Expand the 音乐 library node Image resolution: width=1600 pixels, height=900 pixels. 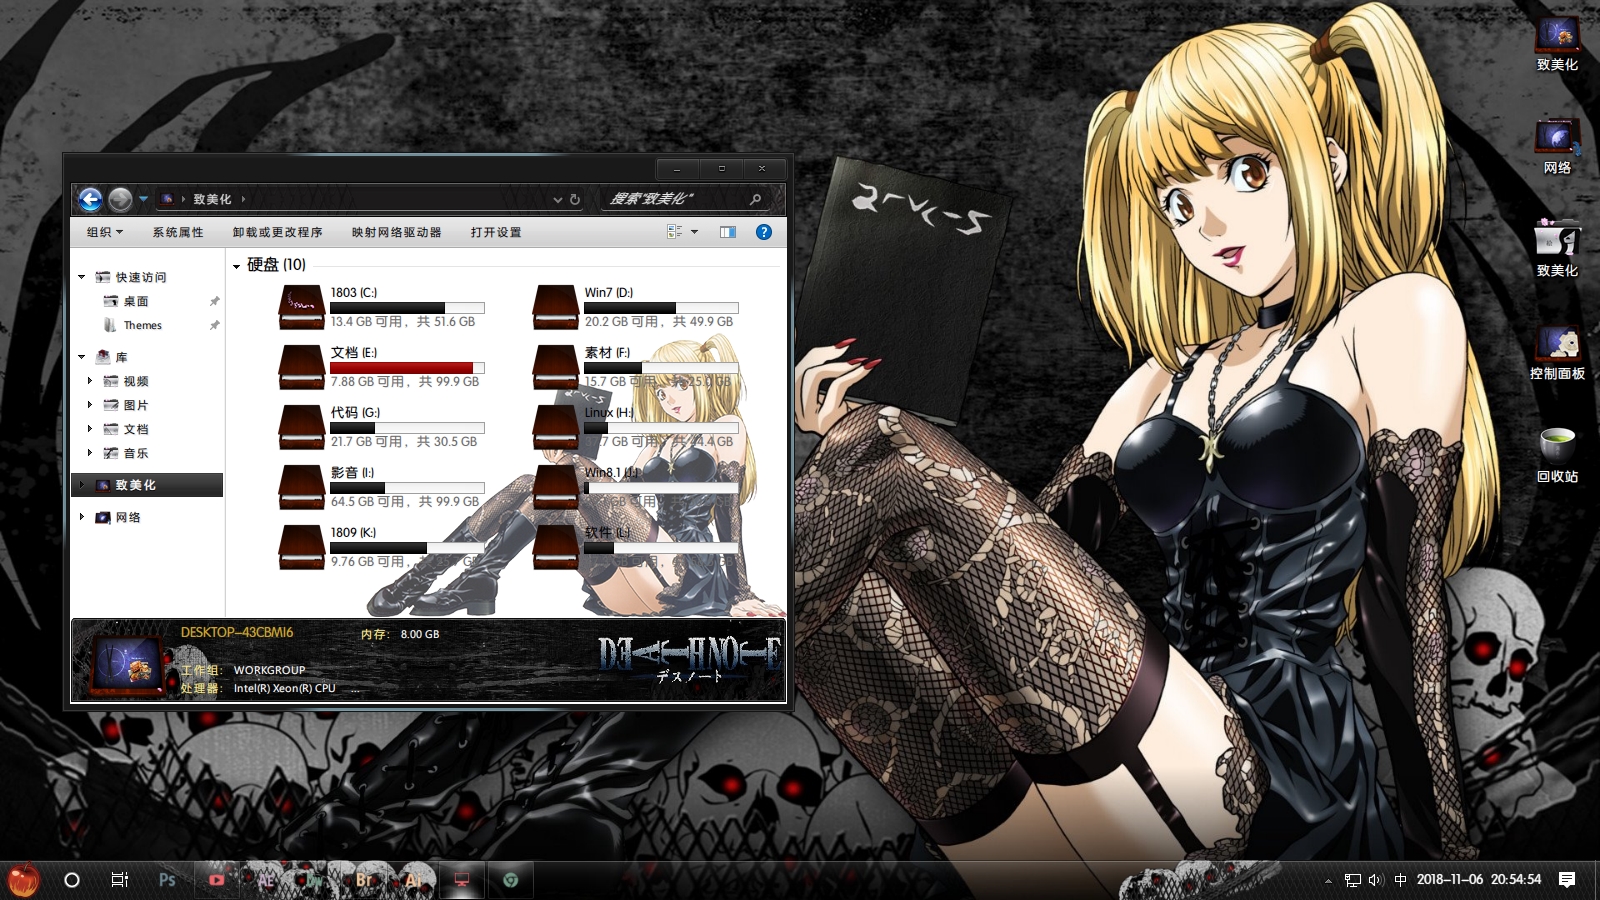(x=90, y=453)
